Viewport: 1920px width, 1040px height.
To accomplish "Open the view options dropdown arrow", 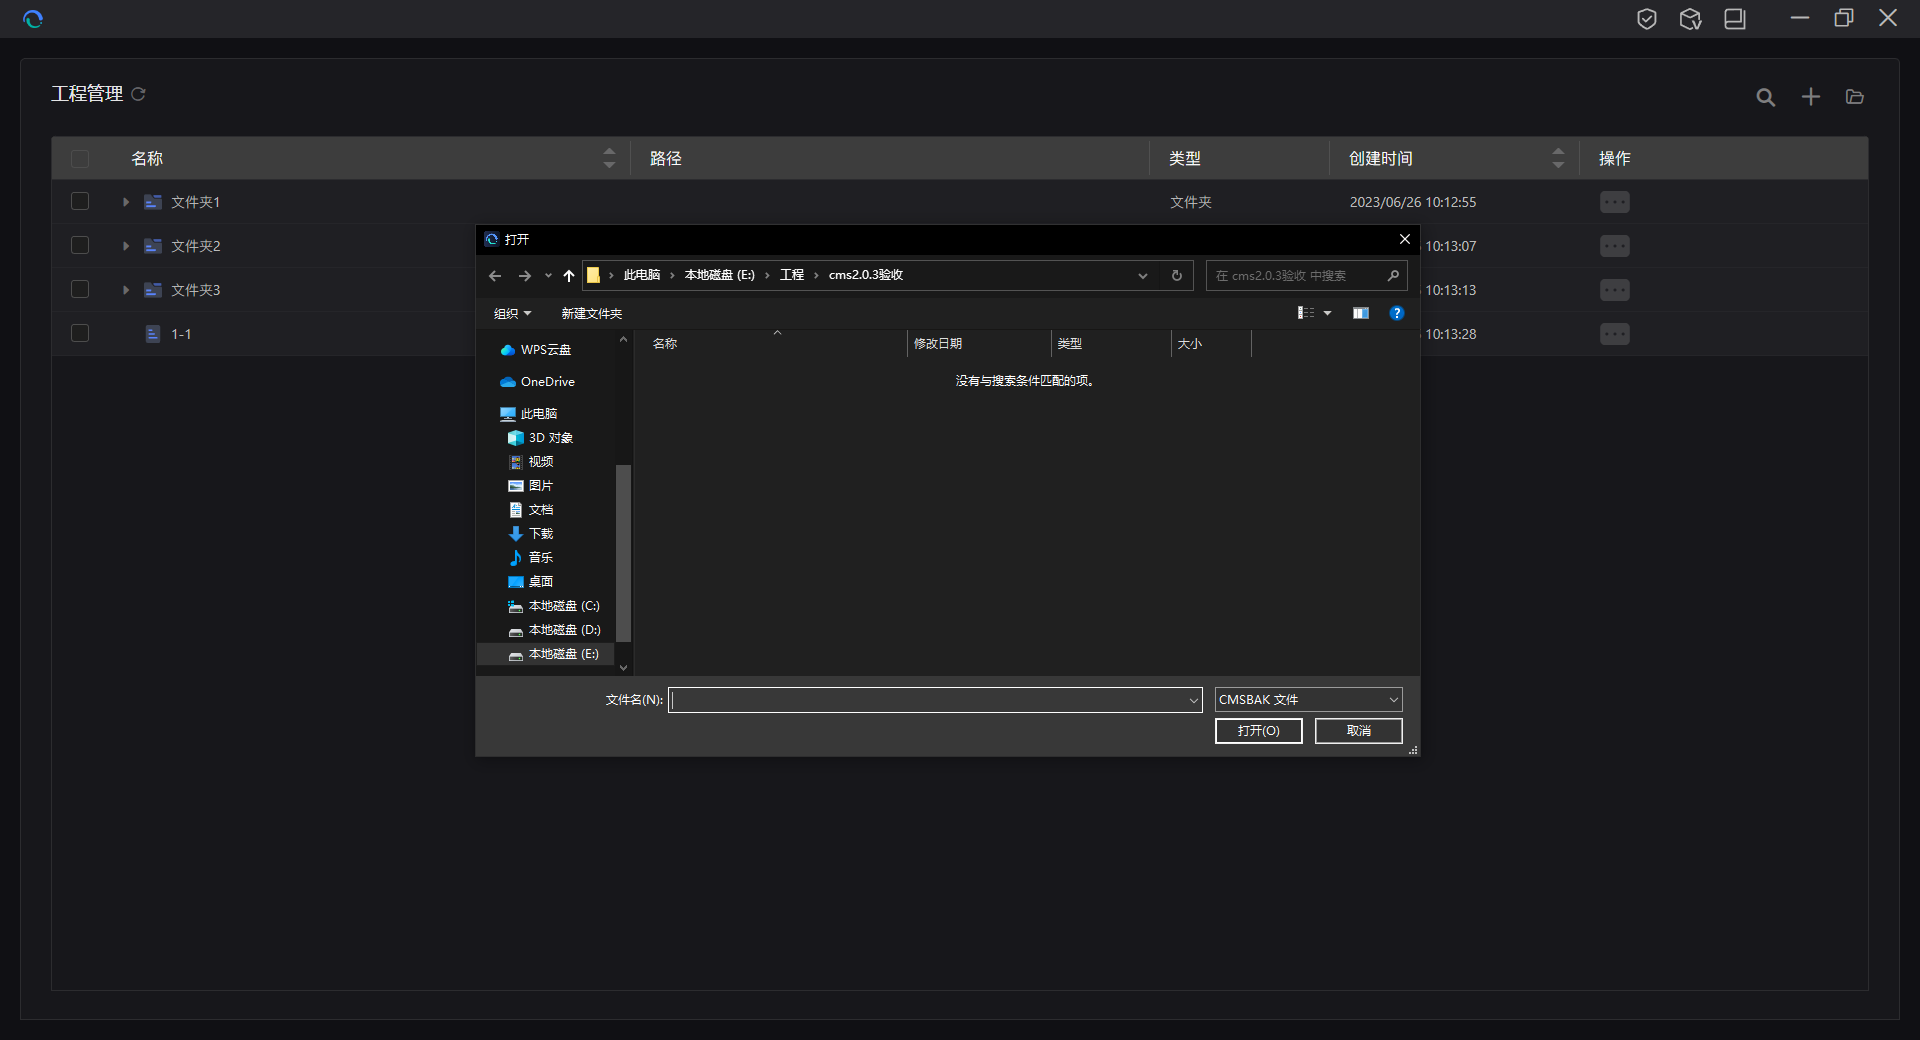I will pos(1328,314).
